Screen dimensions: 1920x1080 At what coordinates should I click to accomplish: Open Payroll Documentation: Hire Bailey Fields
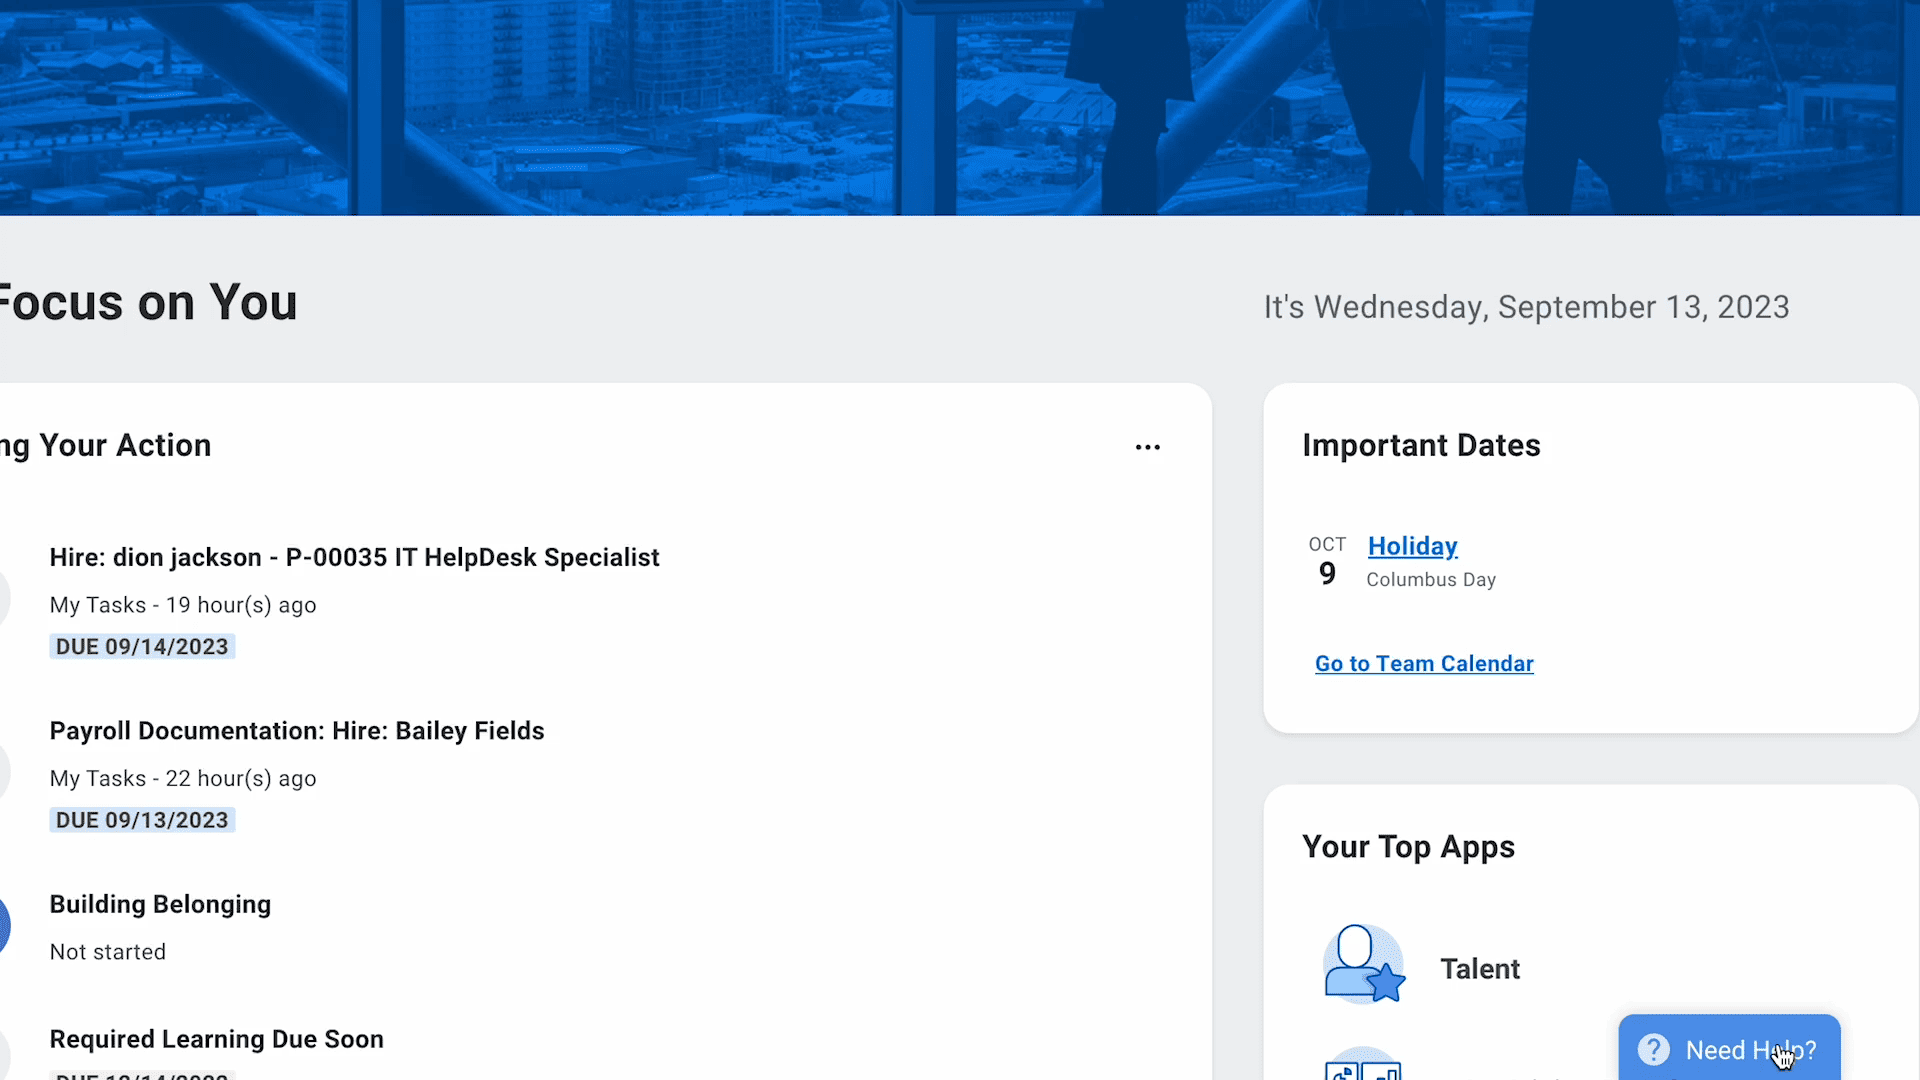(297, 731)
